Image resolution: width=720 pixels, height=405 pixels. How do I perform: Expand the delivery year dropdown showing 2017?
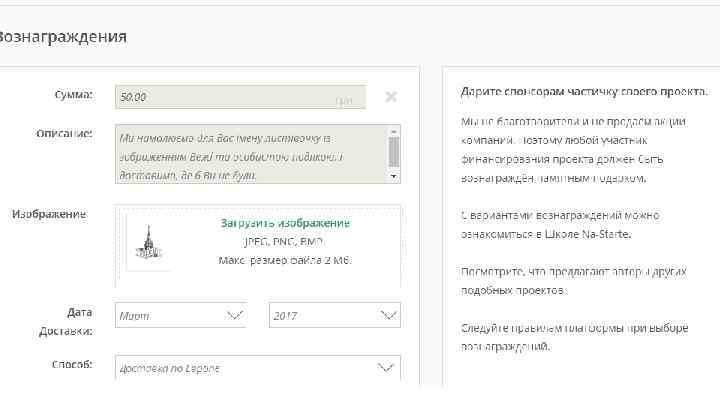pyautogui.click(x=334, y=315)
